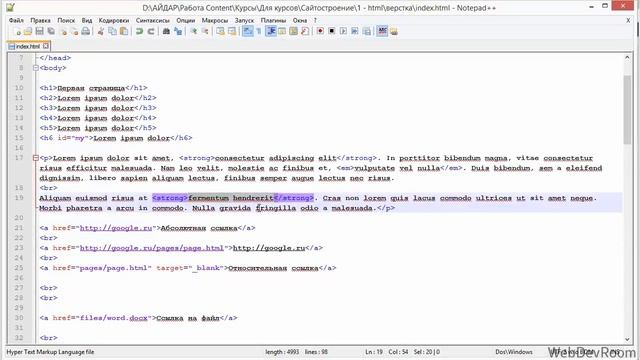Click the scrollbar up arrow

627,58
